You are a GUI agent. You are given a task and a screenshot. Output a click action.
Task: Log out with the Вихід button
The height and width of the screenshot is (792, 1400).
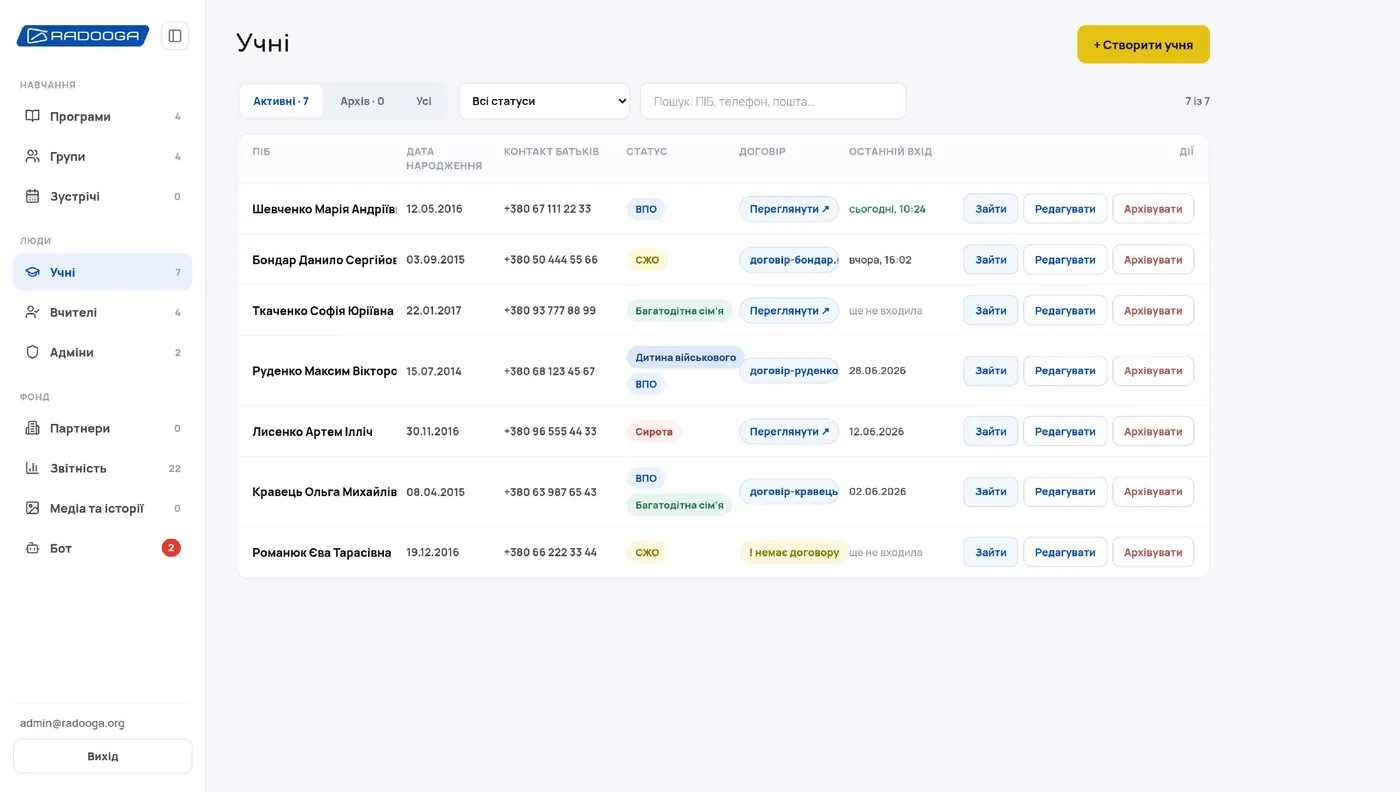pyautogui.click(x=103, y=756)
